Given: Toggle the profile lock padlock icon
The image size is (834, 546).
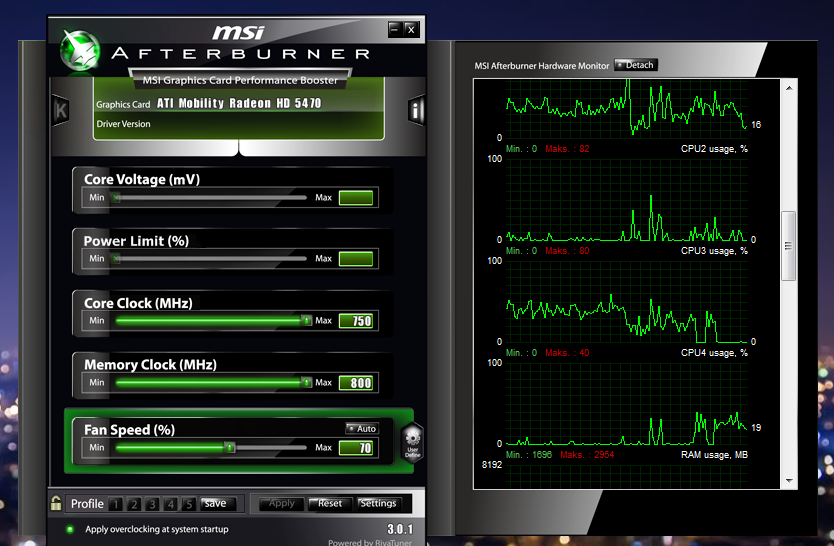Looking at the screenshot, I should 56,503.
